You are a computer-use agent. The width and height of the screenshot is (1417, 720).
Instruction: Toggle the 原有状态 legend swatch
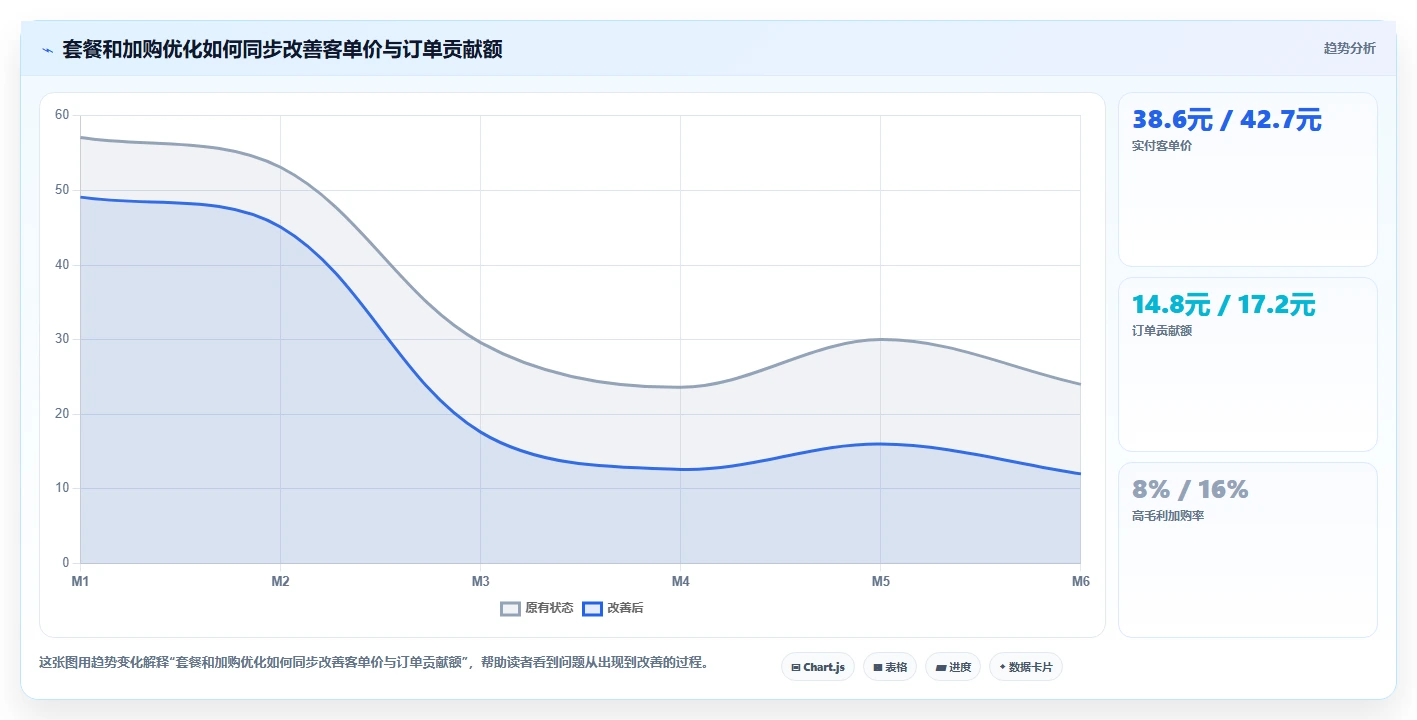click(x=510, y=608)
